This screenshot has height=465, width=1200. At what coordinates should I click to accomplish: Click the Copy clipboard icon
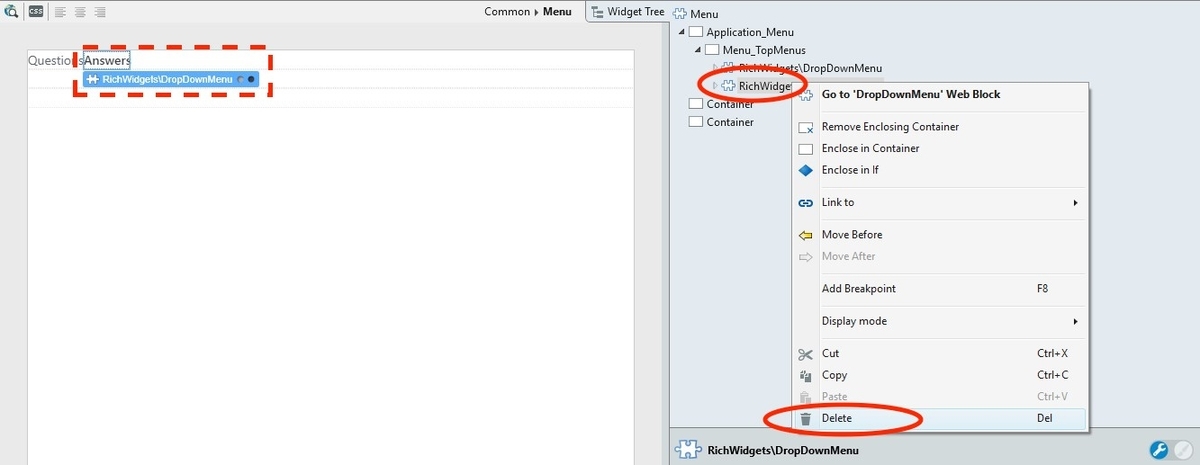806,375
